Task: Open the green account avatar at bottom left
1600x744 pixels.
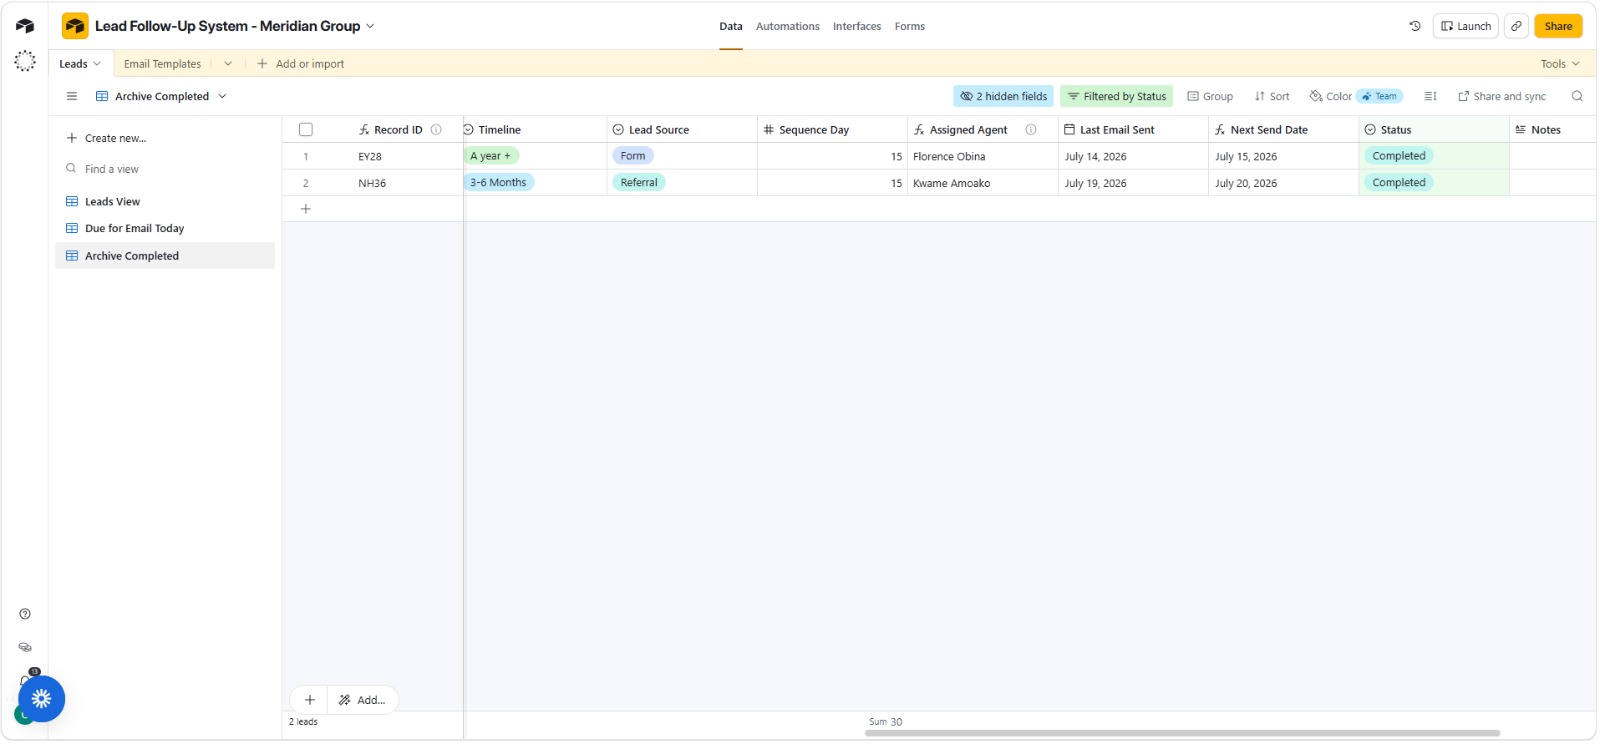Action: click(22, 715)
